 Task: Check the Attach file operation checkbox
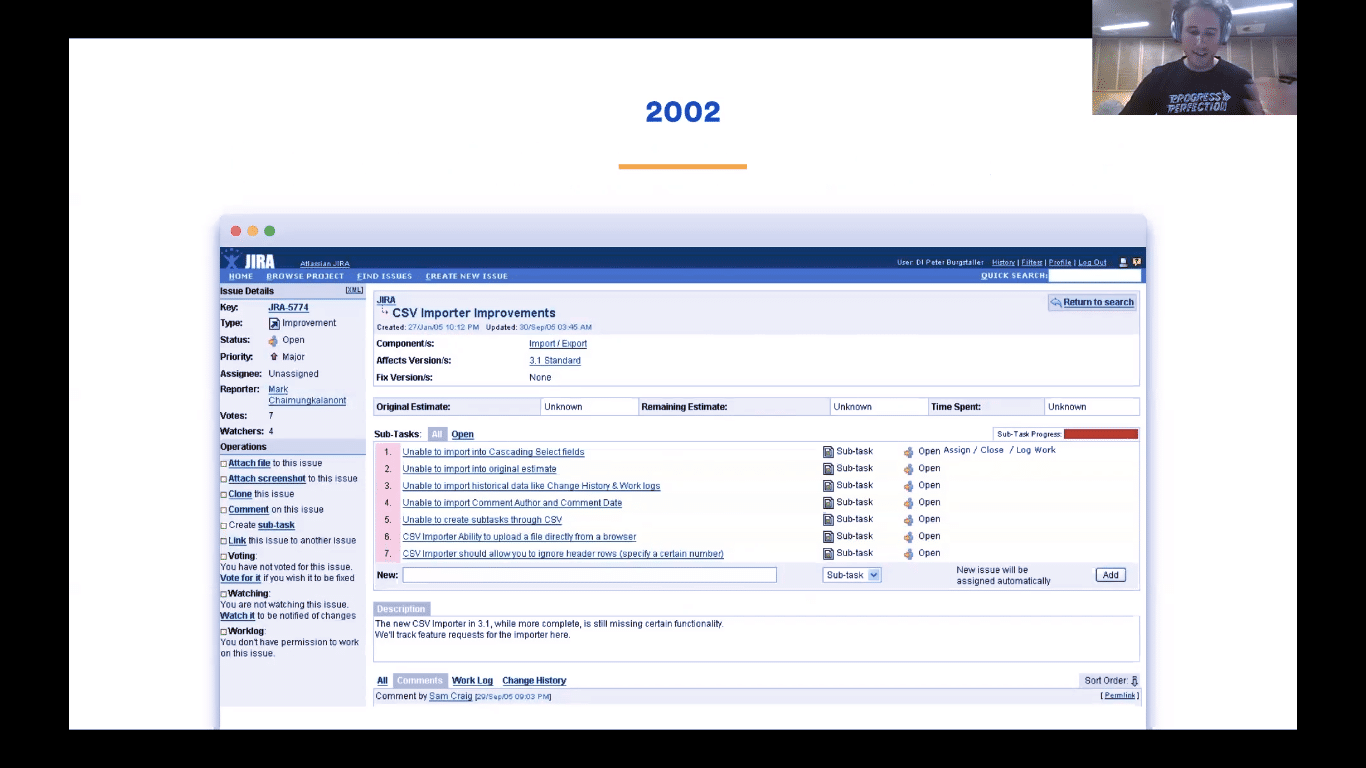click(223, 463)
